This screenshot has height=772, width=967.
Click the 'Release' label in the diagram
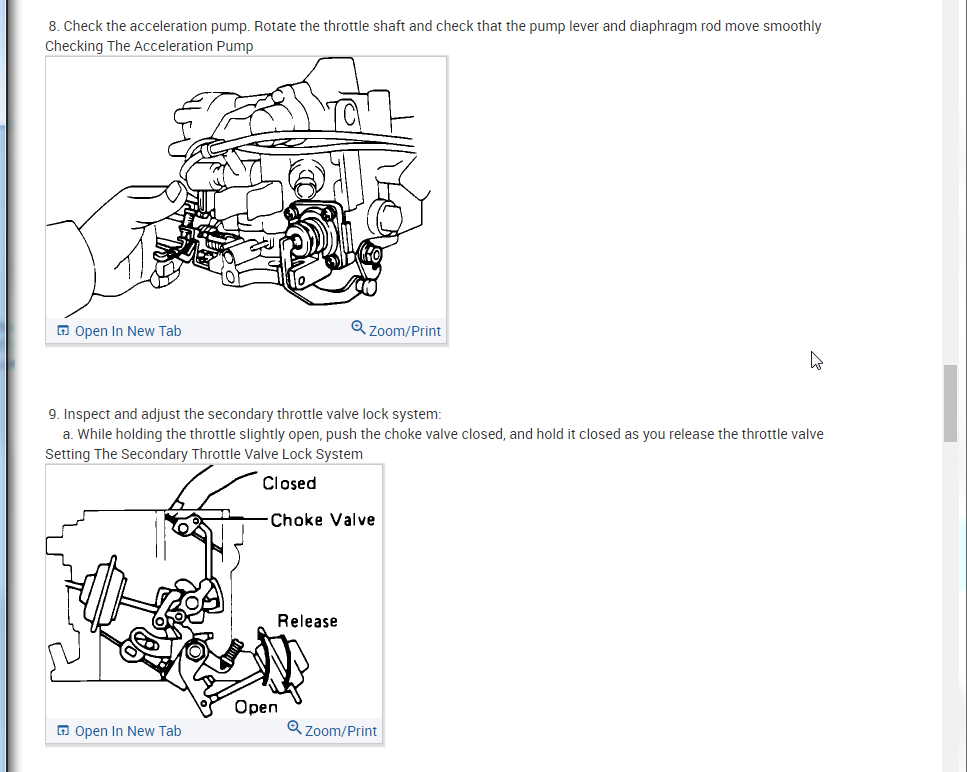pos(308,621)
